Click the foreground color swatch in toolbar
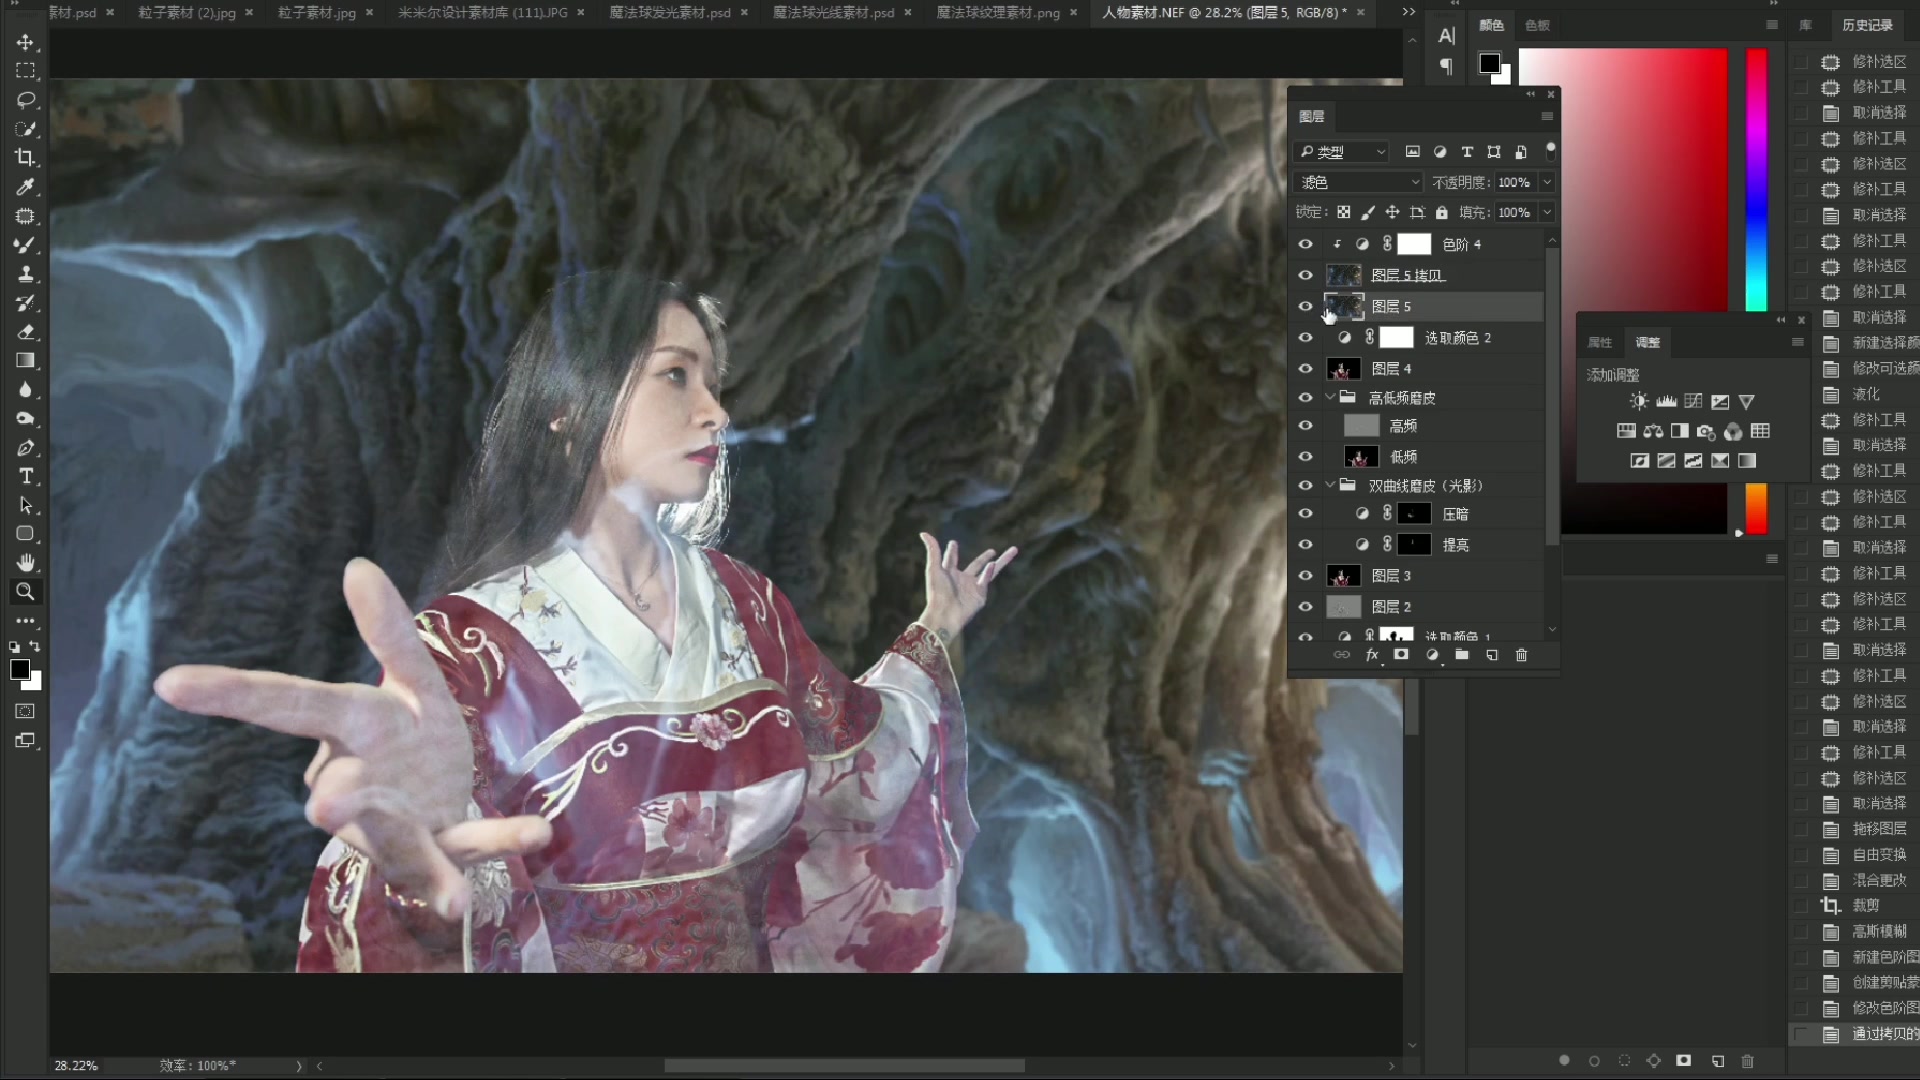Image resolution: width=1920 pixels, height=1080 pixels. 19,669
